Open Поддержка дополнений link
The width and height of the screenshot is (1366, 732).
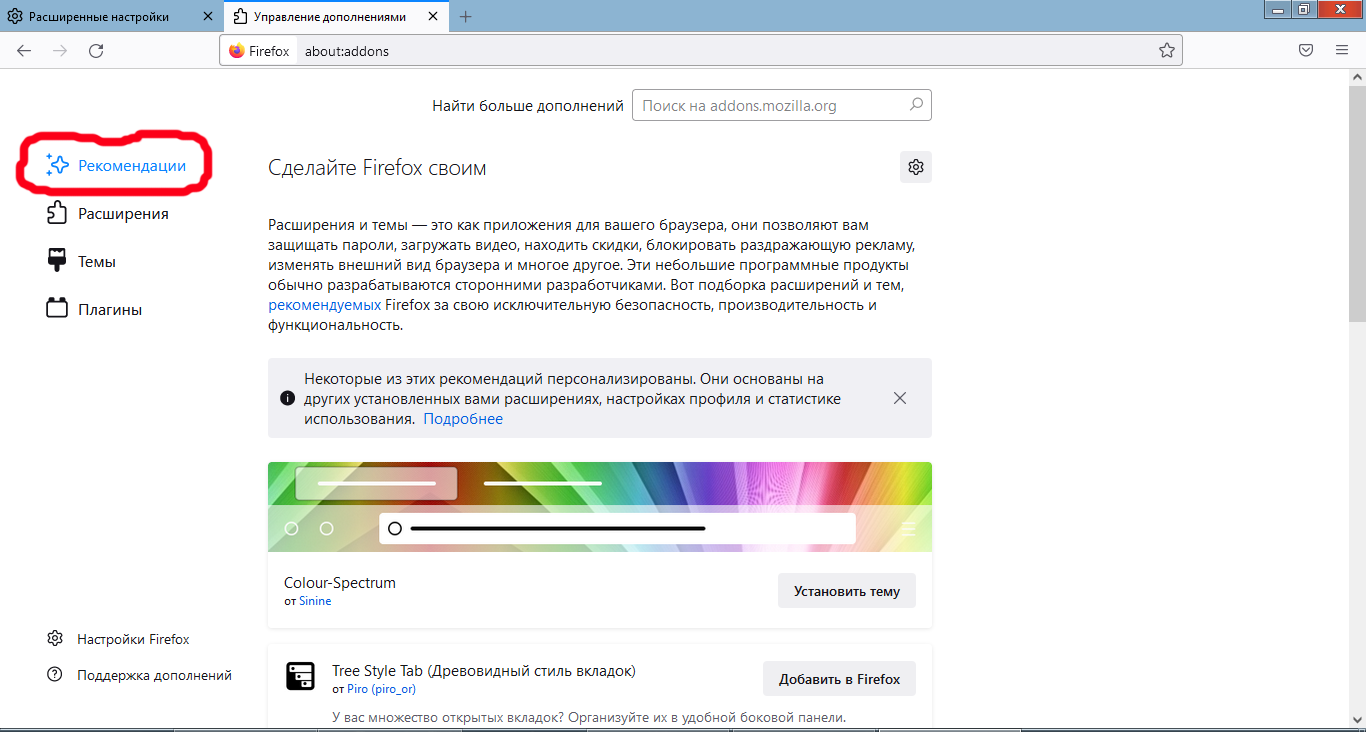click(139, 675)
